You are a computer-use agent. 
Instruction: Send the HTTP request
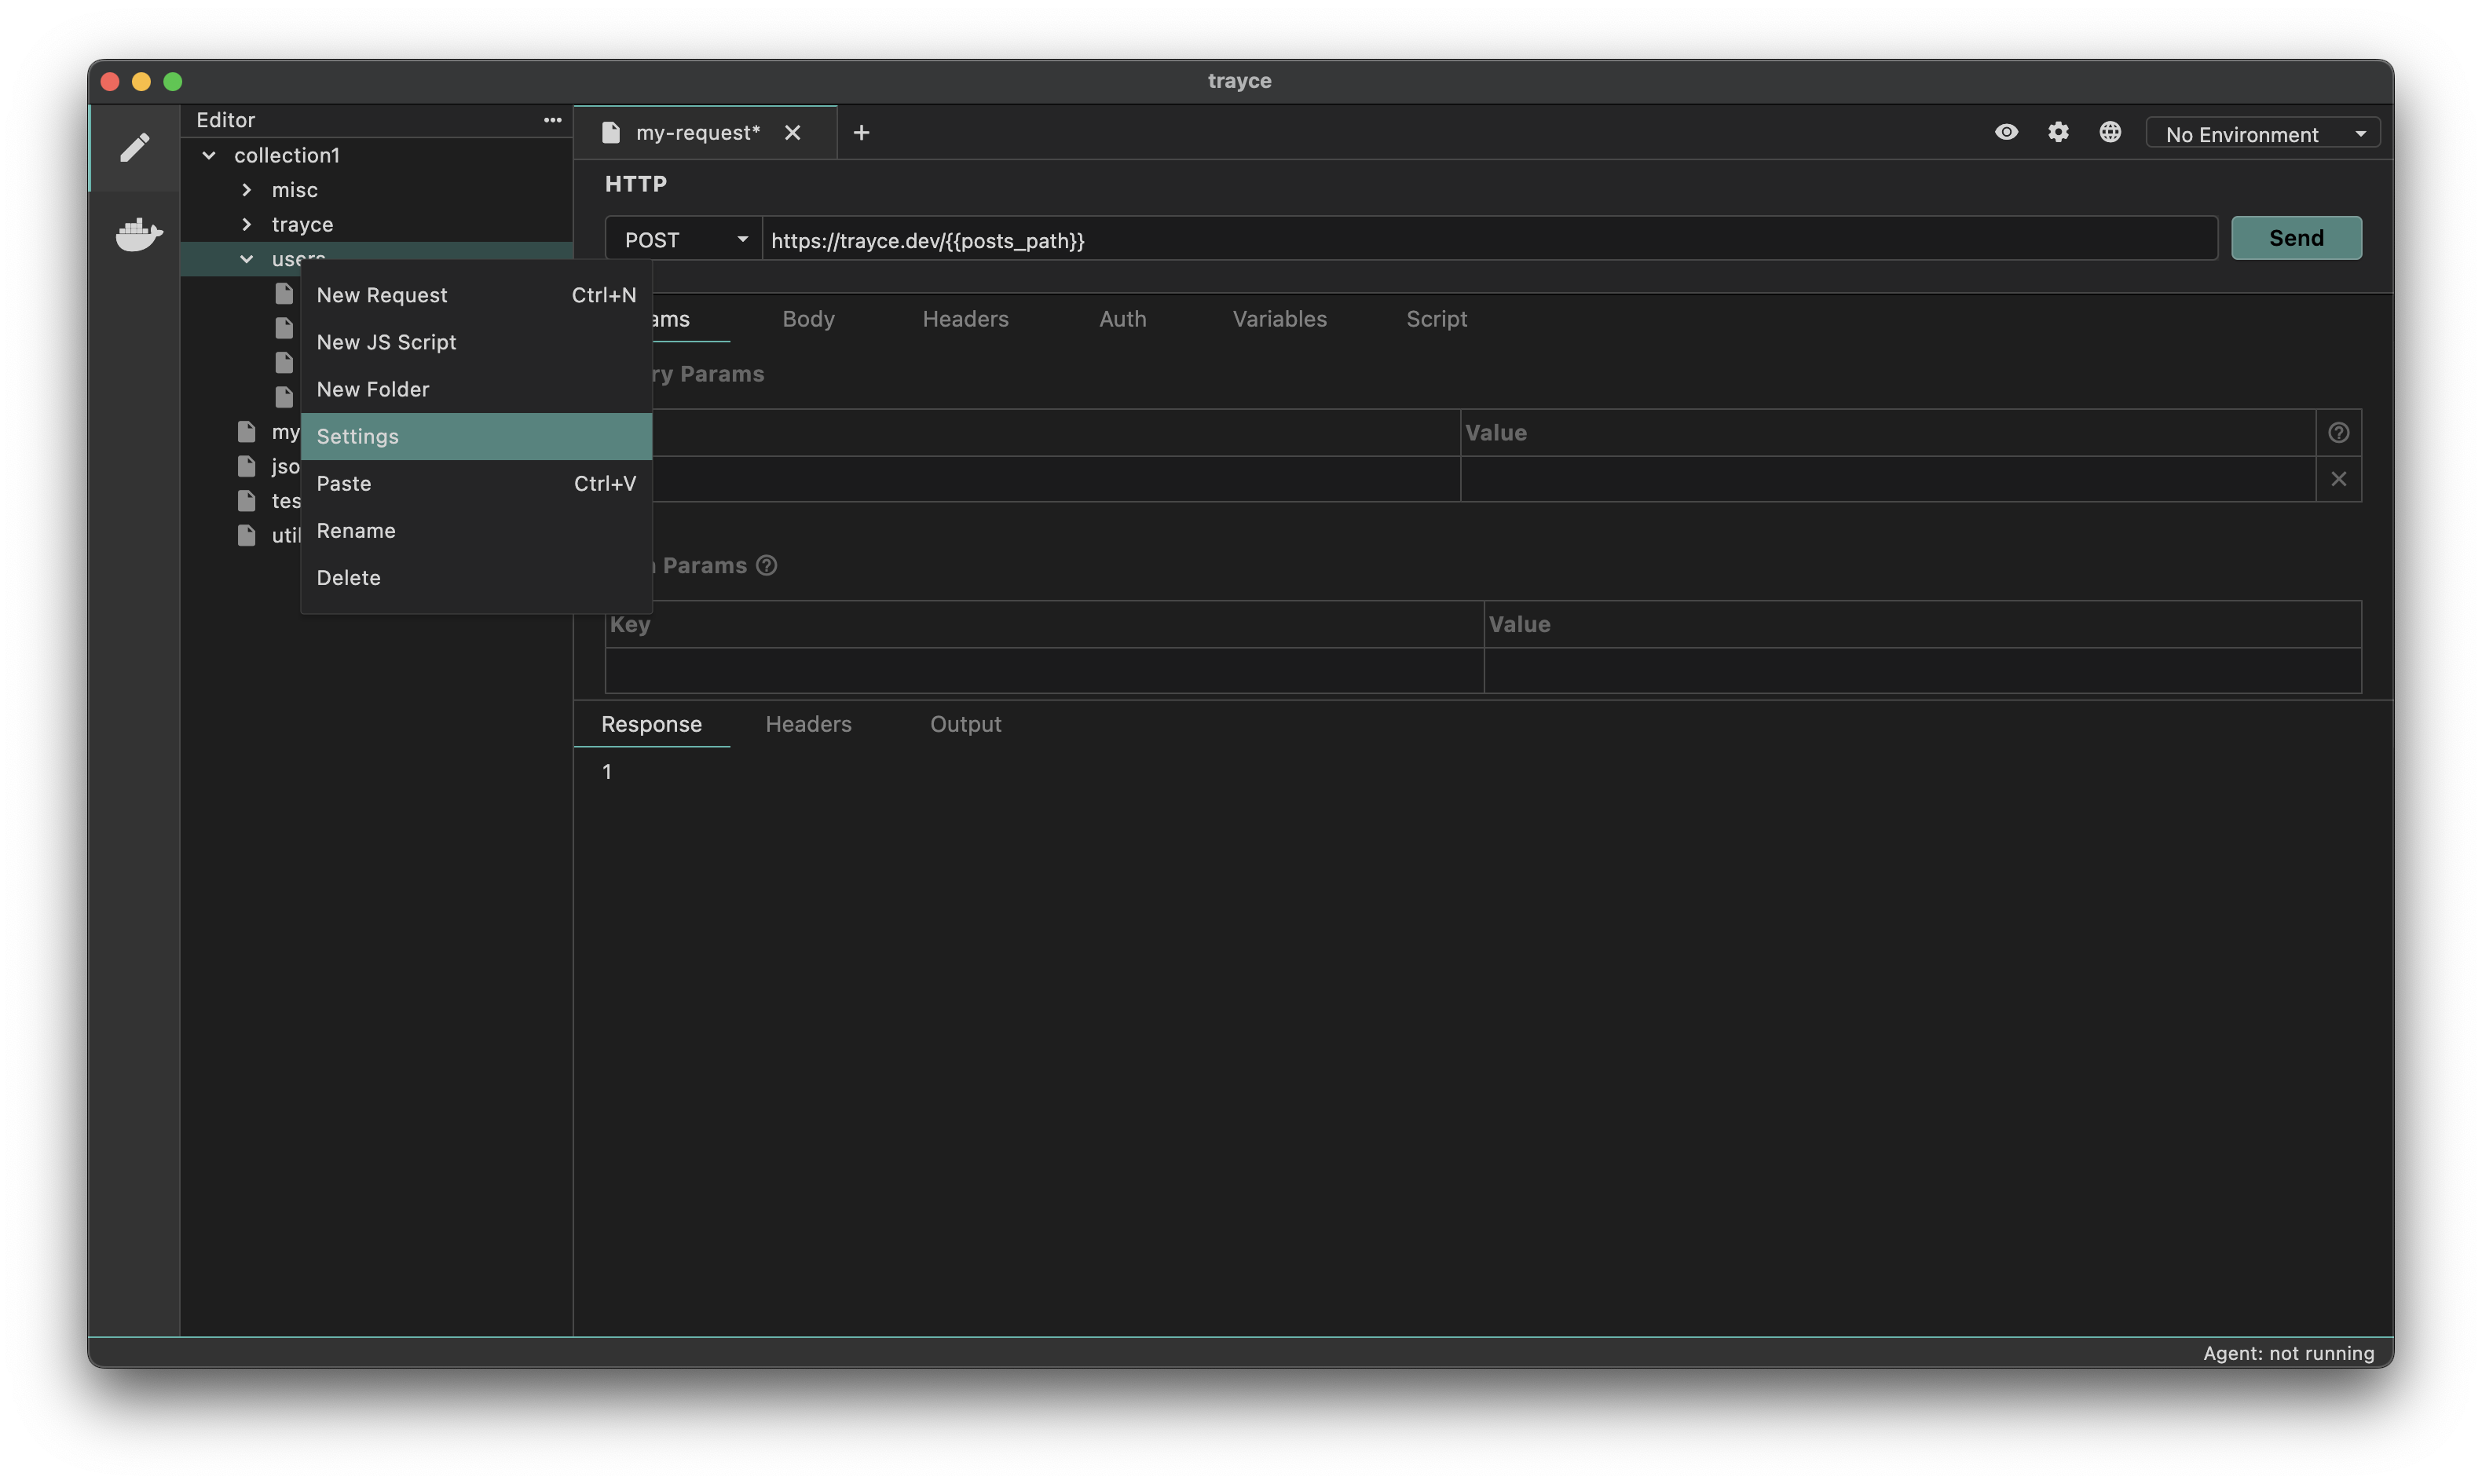coord(2296,238)
